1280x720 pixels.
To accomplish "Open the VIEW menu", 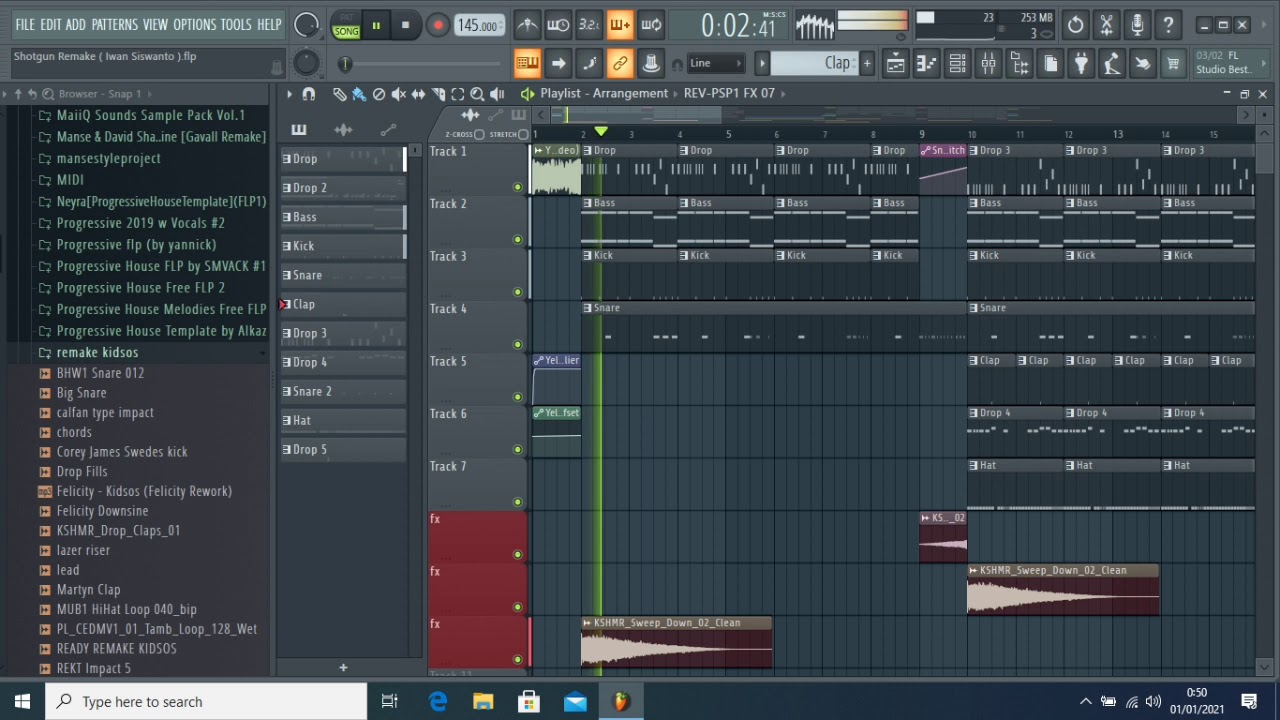I will pyautogui.click(x=156, y=24).
